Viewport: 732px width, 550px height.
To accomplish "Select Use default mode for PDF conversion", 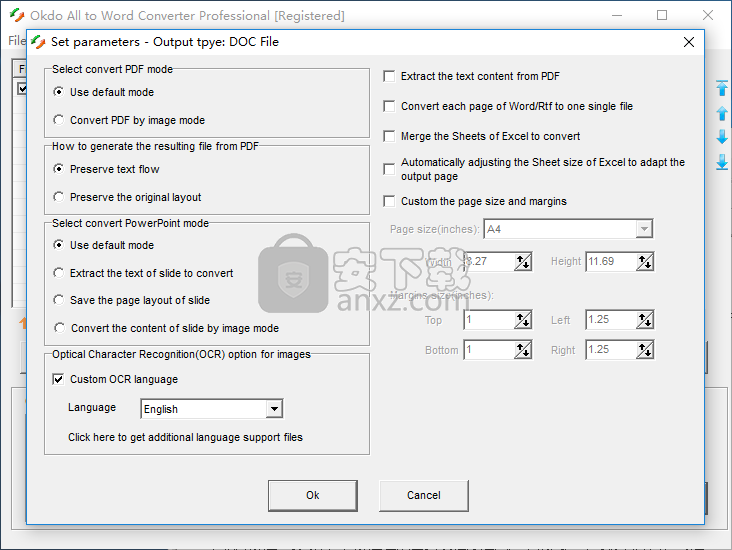I will point(58,92).
